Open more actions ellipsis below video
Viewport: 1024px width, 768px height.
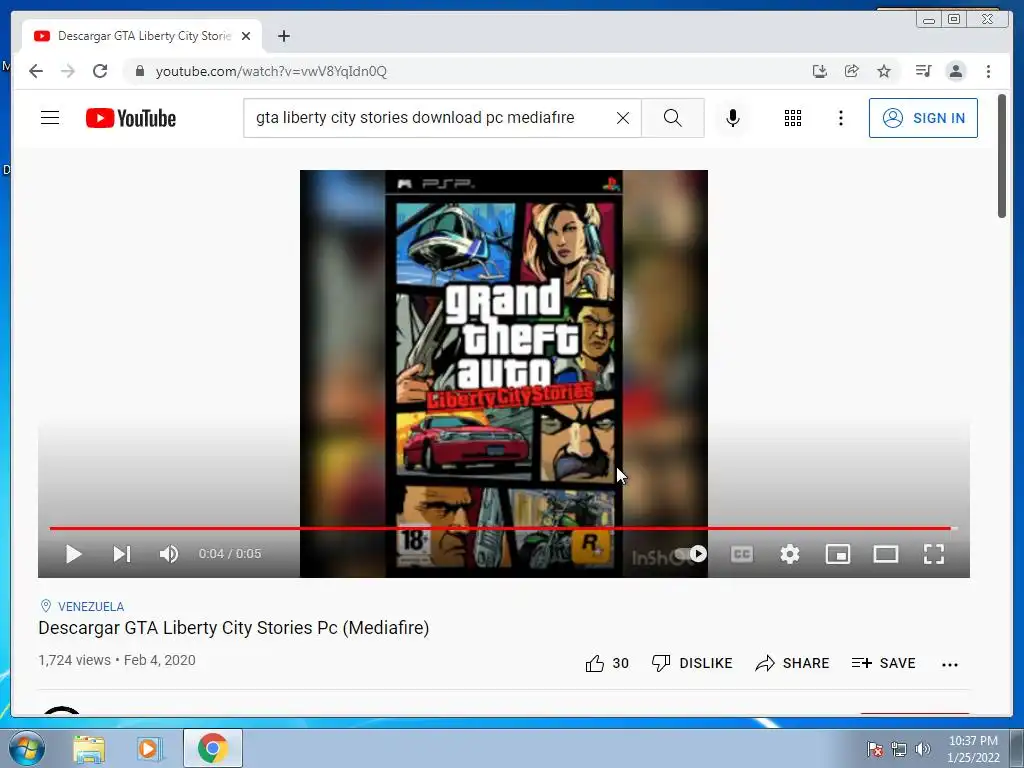[950, 665]
